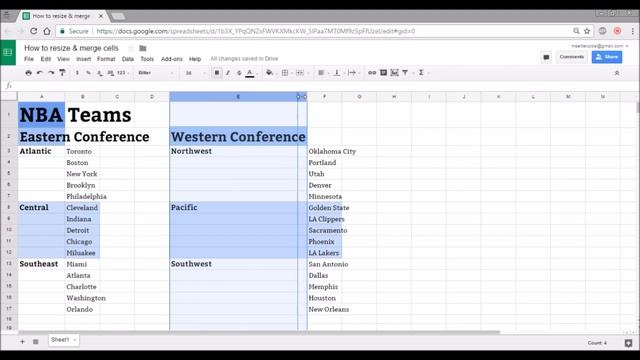The image size is (640, 360).
Task: Click the Golden State cell
Action: point(325,208)
